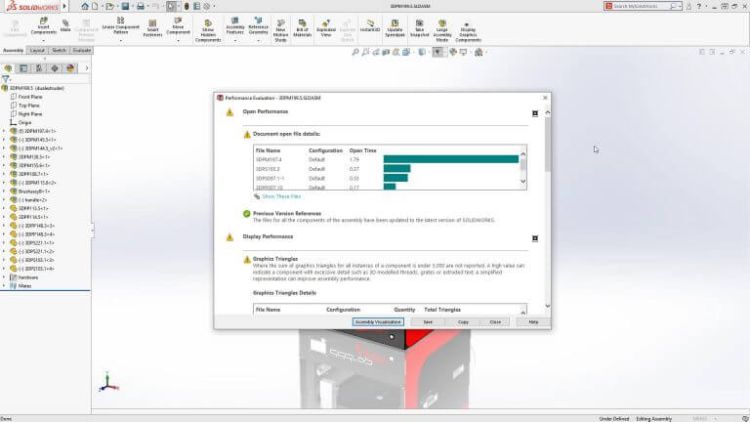
Task: Toggle Large Assembly Mode
Action: 442,31
